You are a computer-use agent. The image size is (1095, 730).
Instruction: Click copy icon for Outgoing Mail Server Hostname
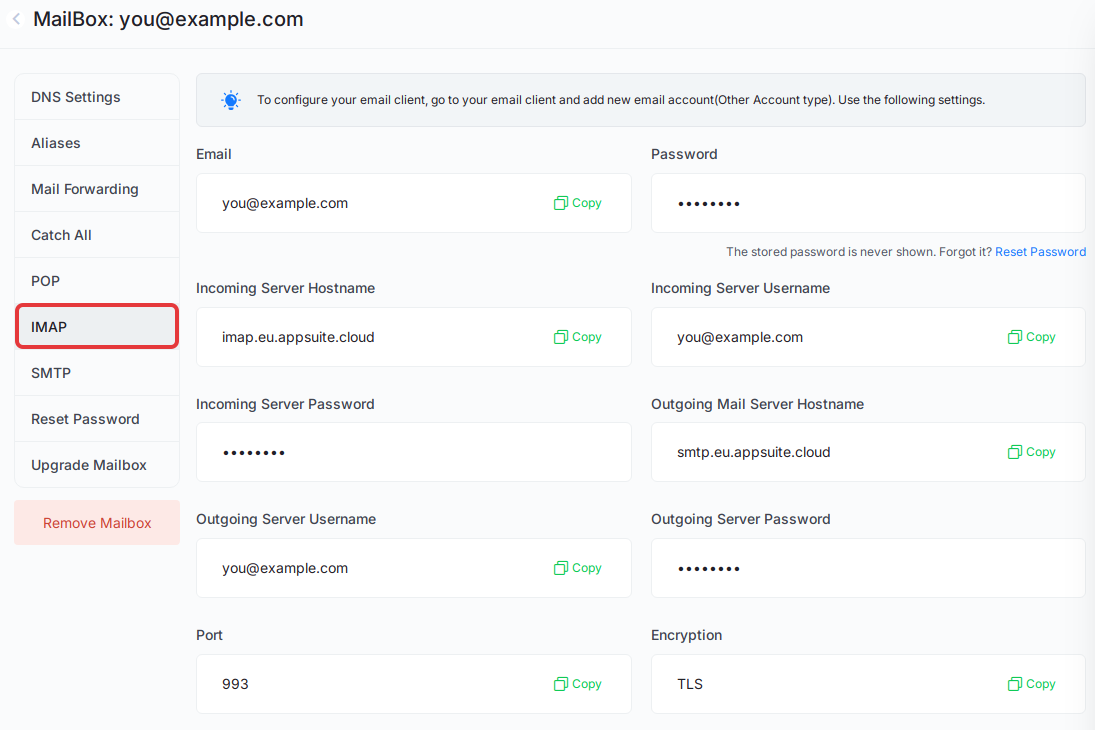pos(1015,452)
